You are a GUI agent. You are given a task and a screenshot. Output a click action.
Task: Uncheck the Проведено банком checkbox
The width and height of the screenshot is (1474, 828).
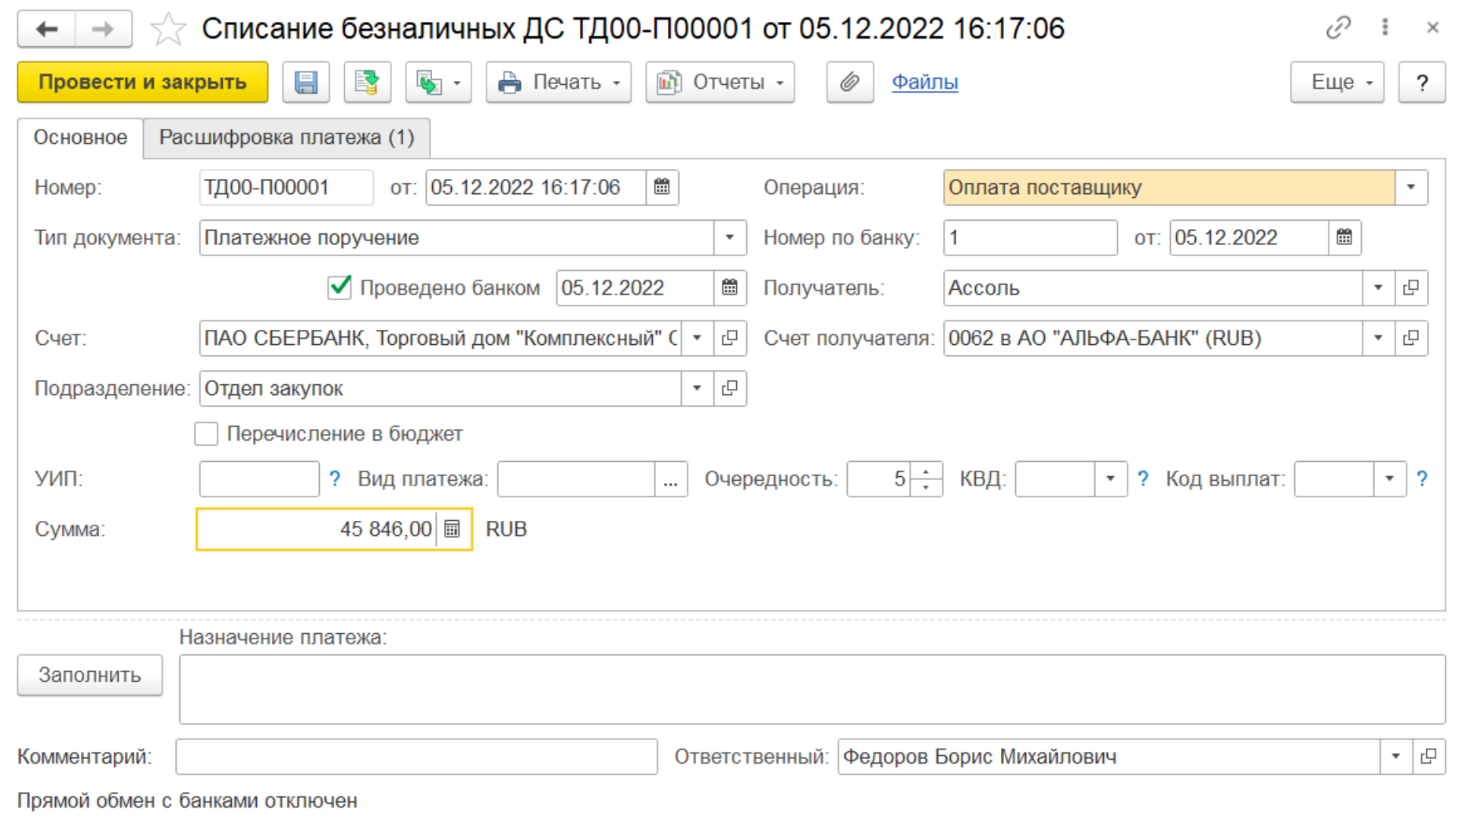340,288
